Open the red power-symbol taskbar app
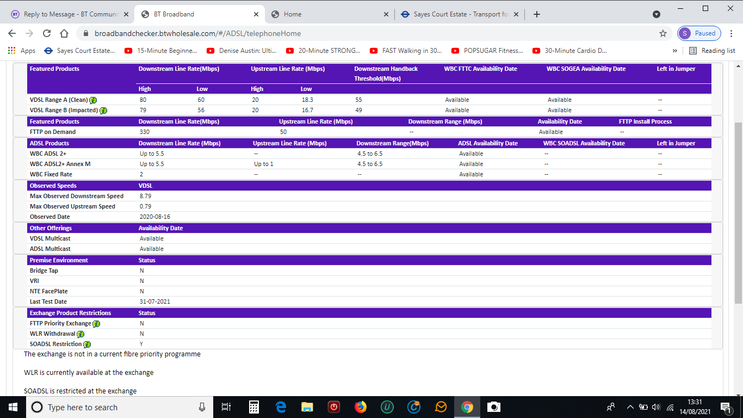 pos(334,407)
